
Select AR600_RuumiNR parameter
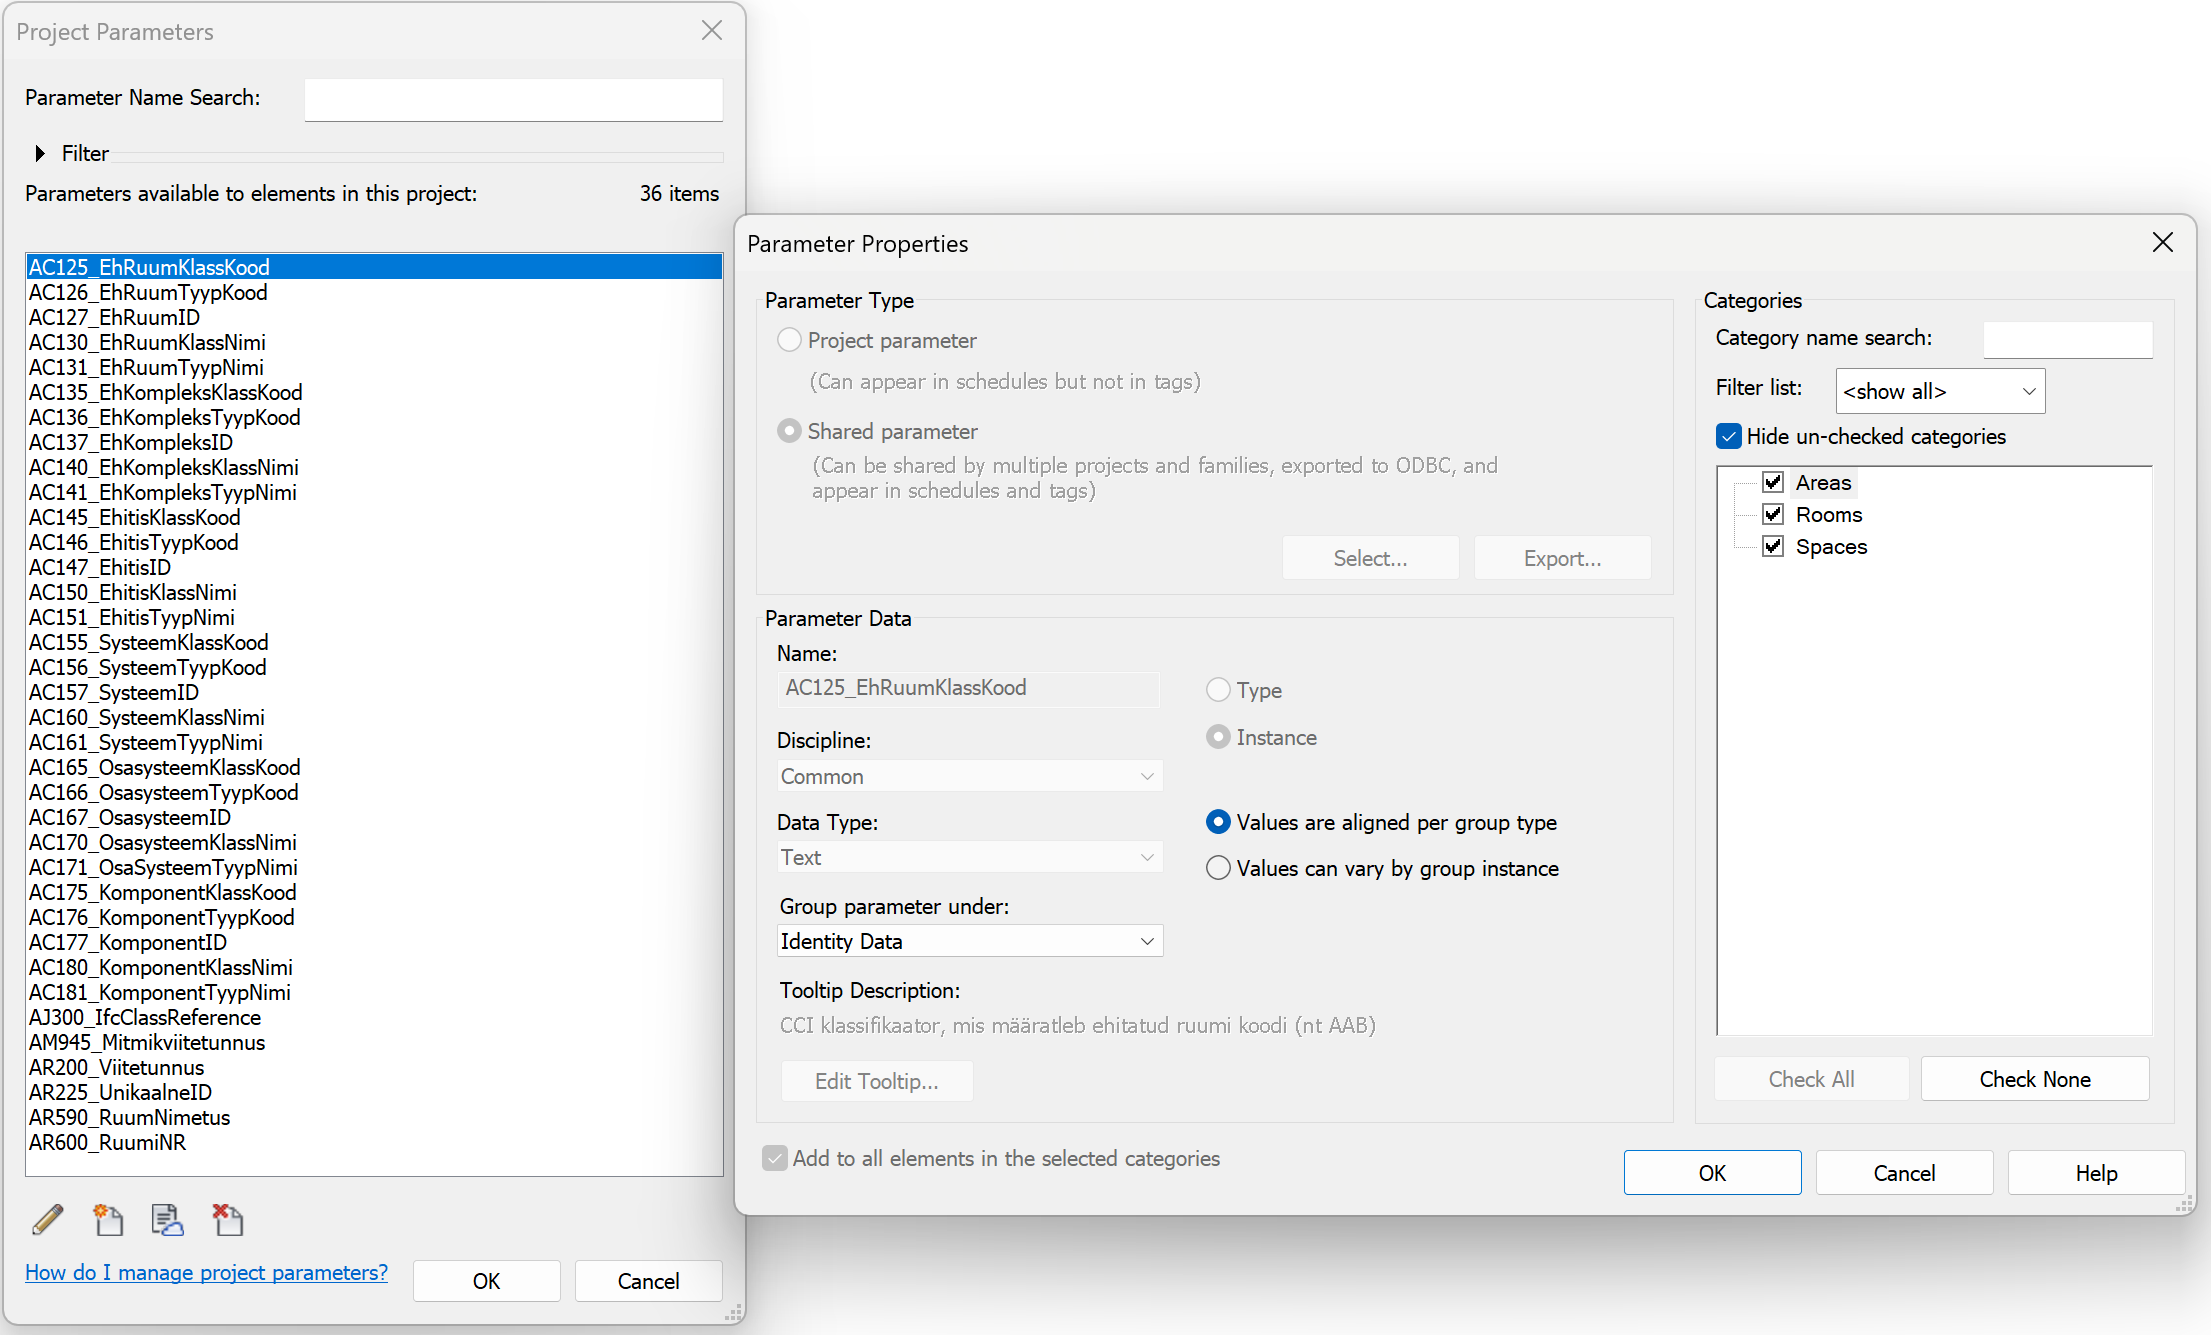click(374, 1142)
